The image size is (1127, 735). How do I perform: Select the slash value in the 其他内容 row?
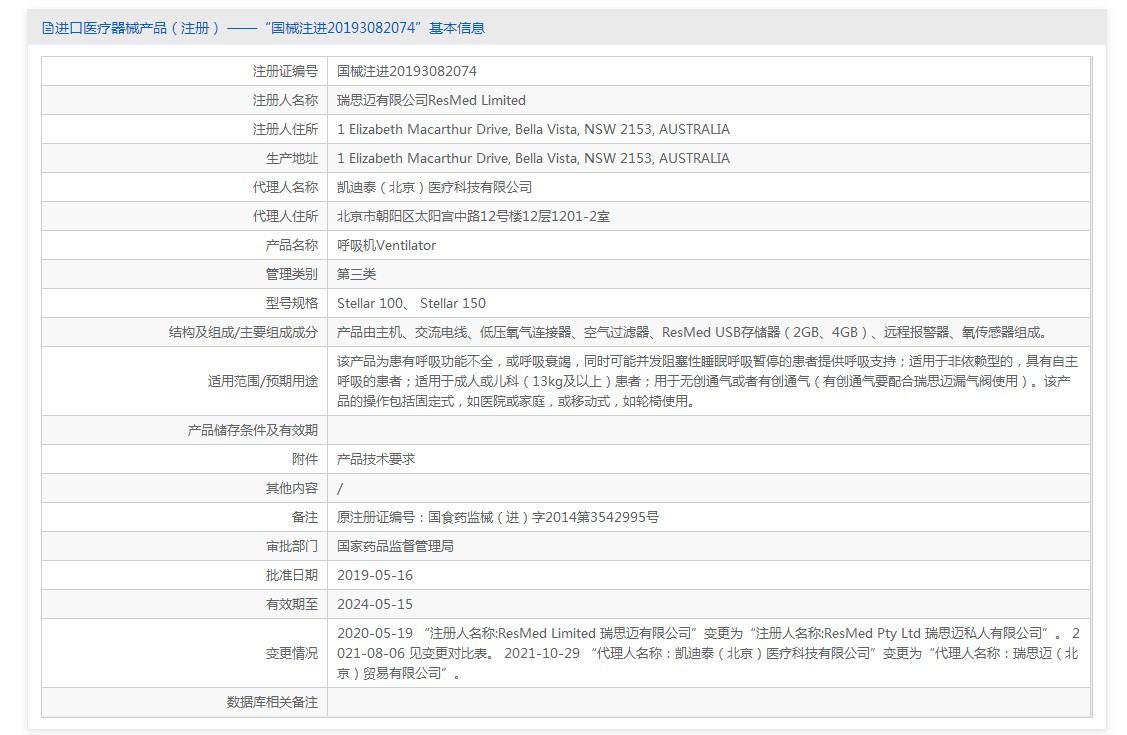pyautogui.click(x=340, y=489)
